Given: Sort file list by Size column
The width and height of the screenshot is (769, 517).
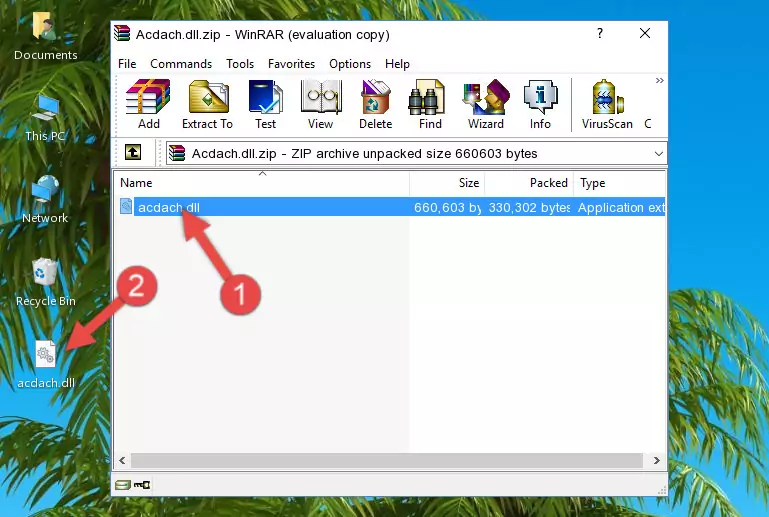Looking at the screenshot, I should [447, 183].
